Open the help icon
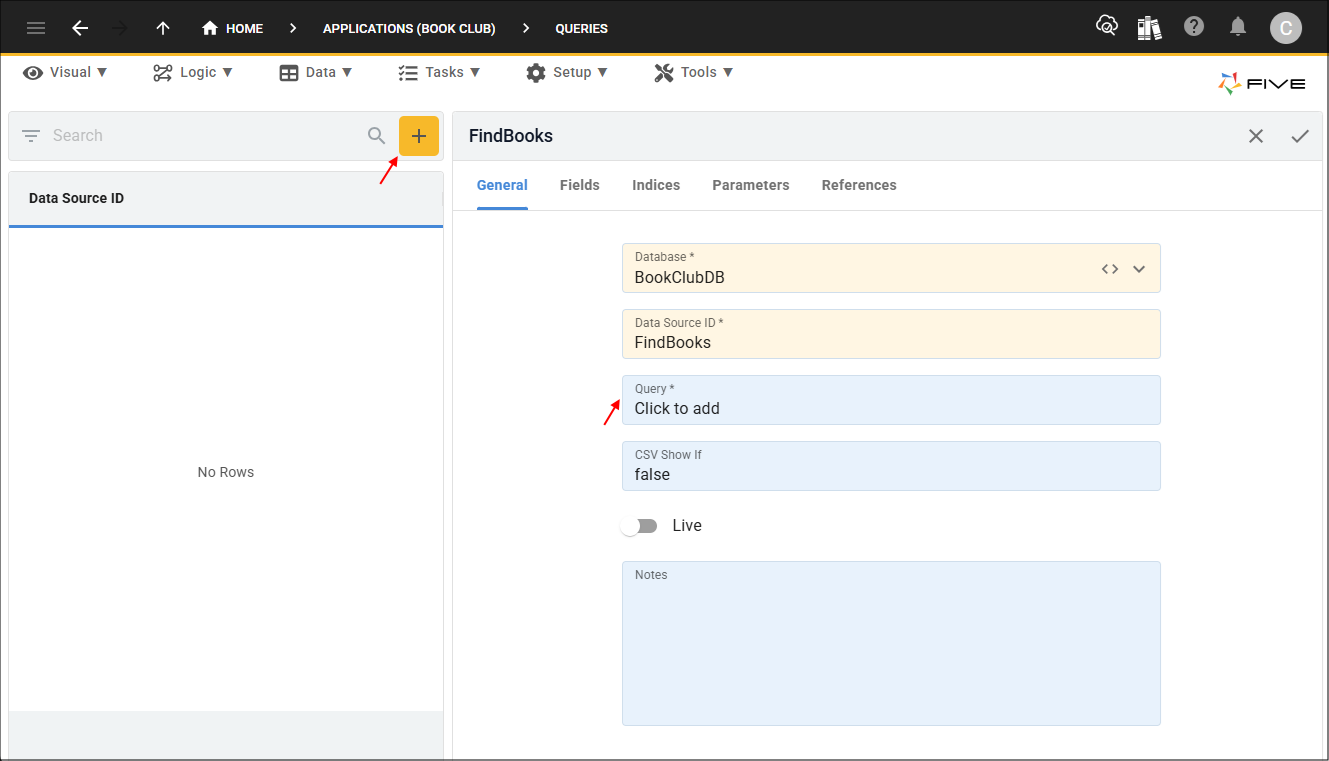This screenshot has width=1329, height=761. (x=1193, y=27)
